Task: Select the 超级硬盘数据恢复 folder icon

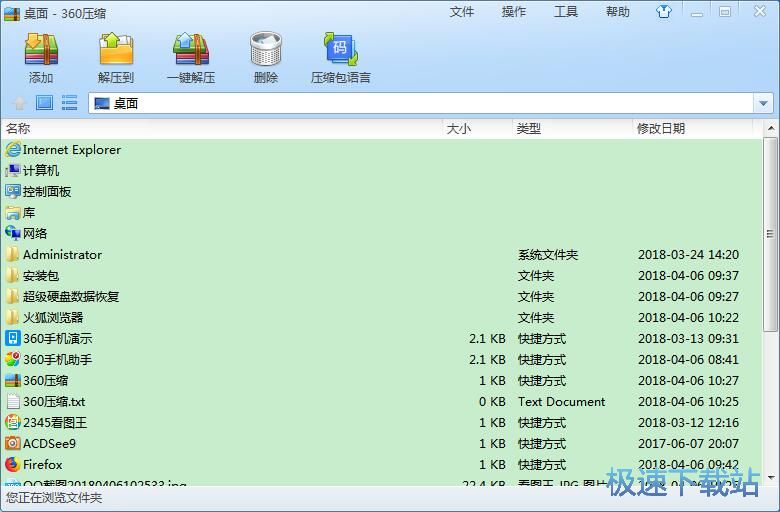Action: click(13, 297)
